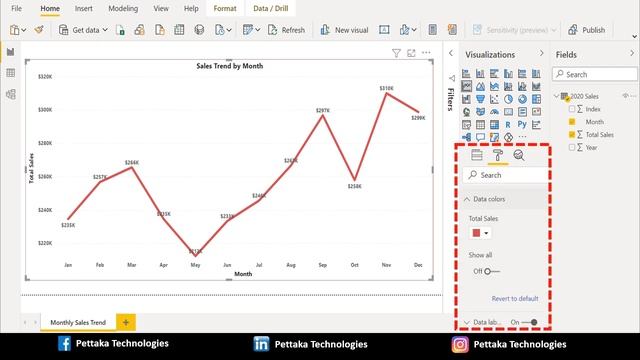The width and height of the screenshot is (640, 360).
Task: Click the Format painter icon in ribbon
Action: [x=39, y=30]
